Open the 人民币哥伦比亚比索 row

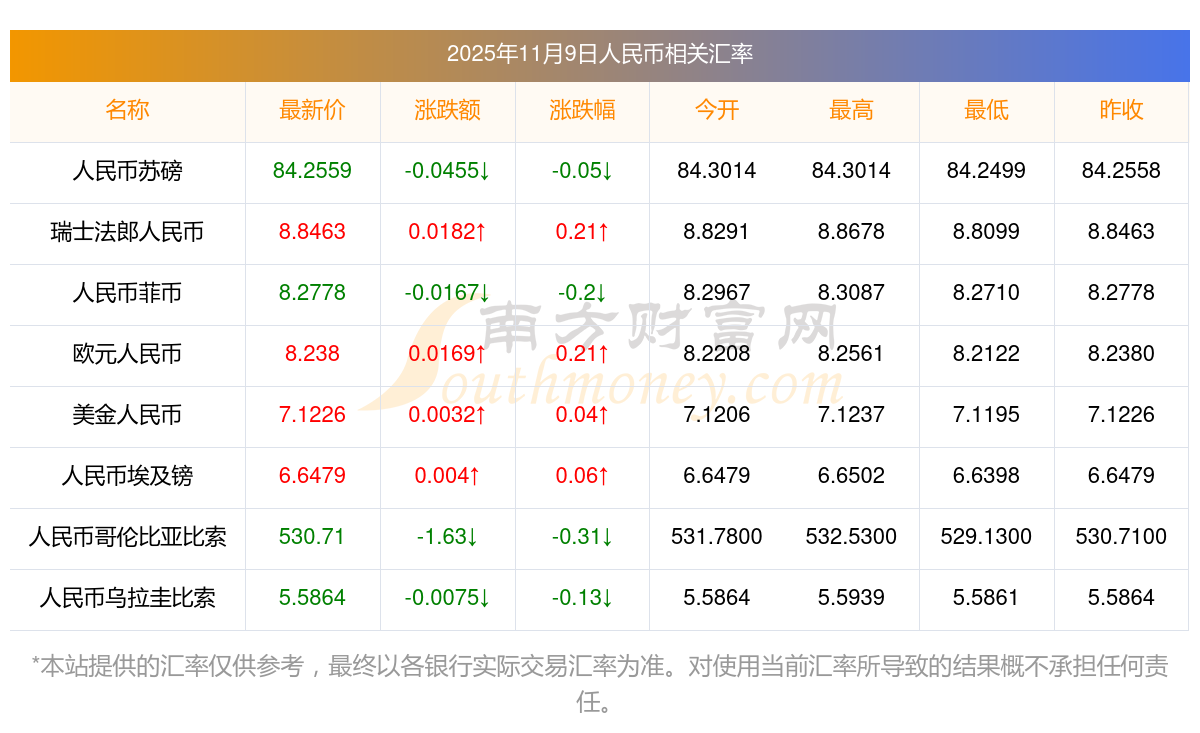point(127,537)
